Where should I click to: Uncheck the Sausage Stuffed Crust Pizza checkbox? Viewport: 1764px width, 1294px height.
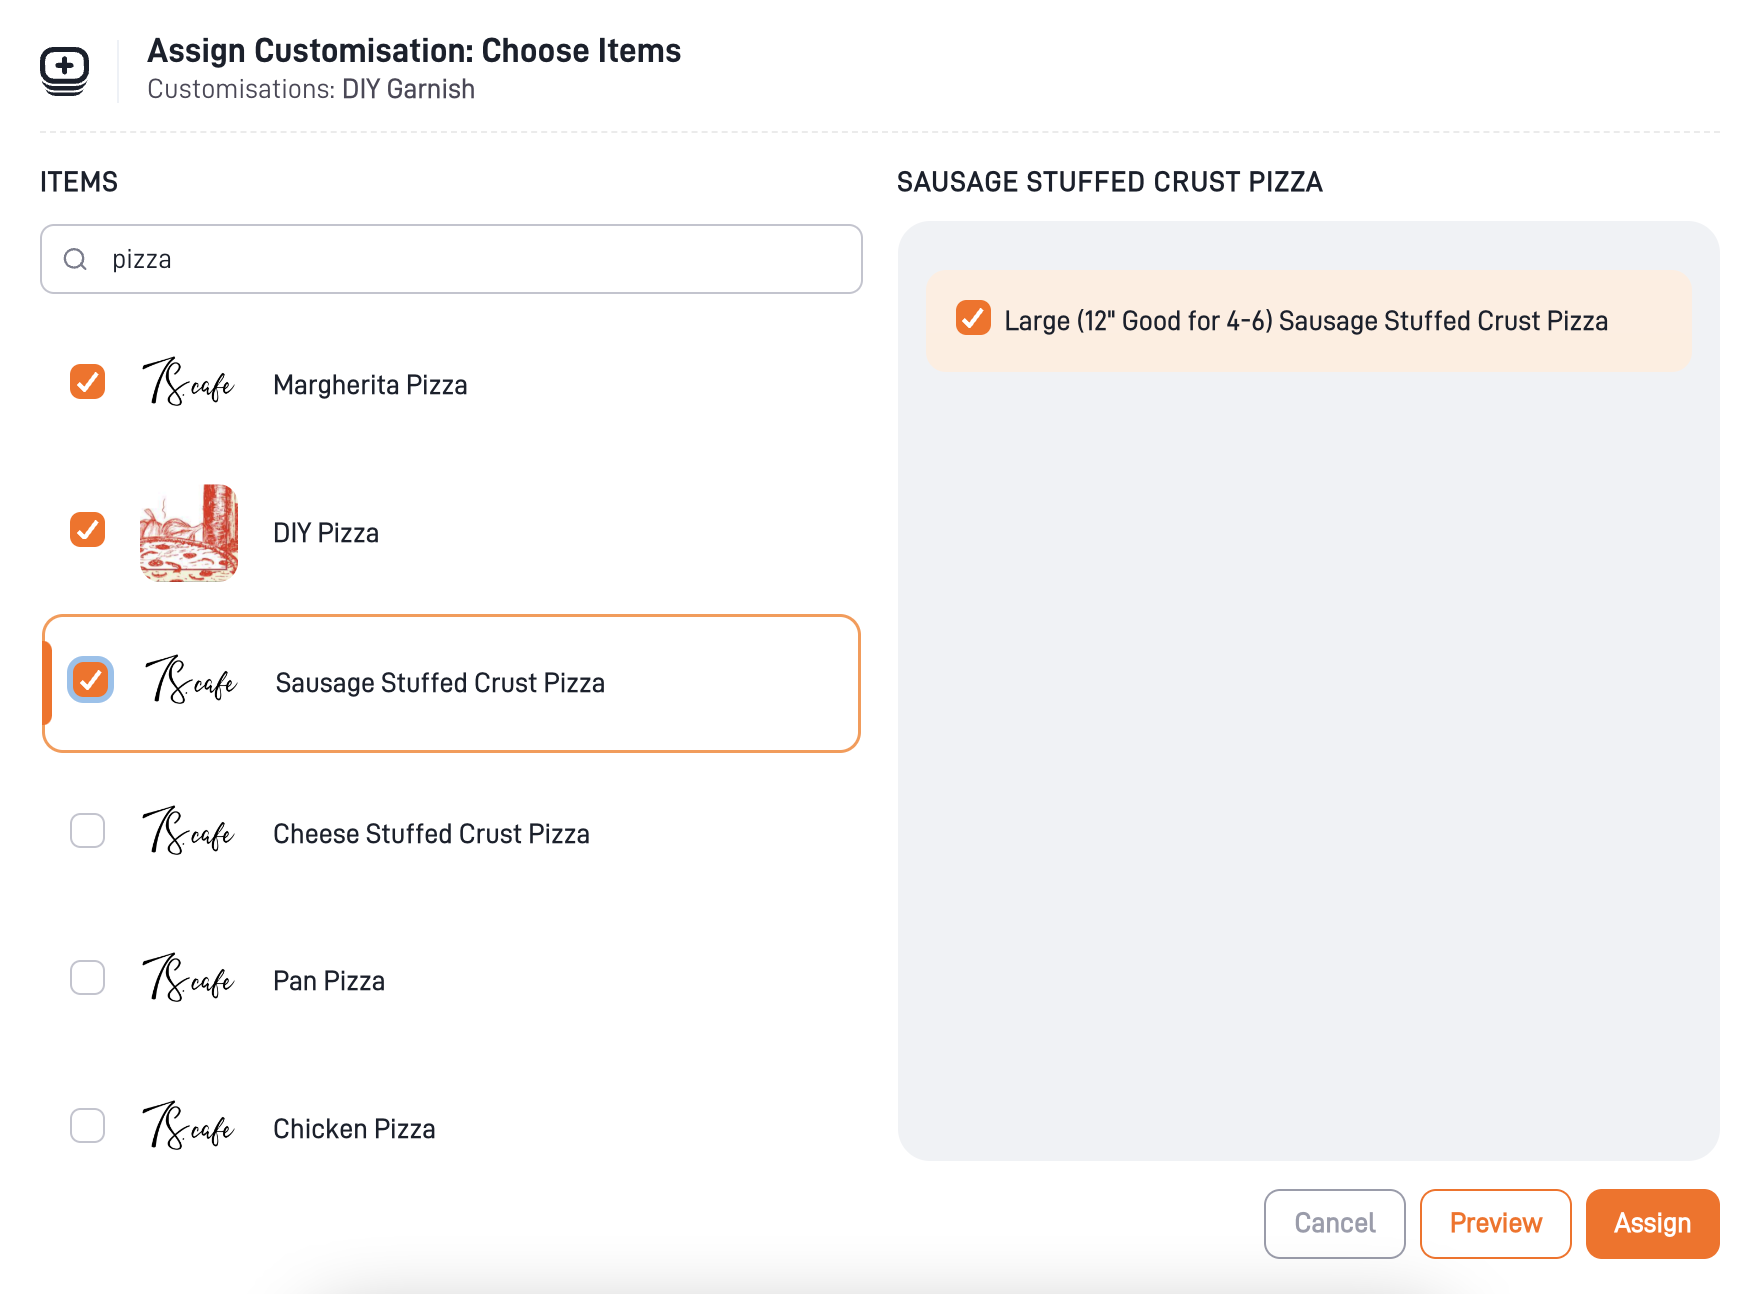coord(91,680)
